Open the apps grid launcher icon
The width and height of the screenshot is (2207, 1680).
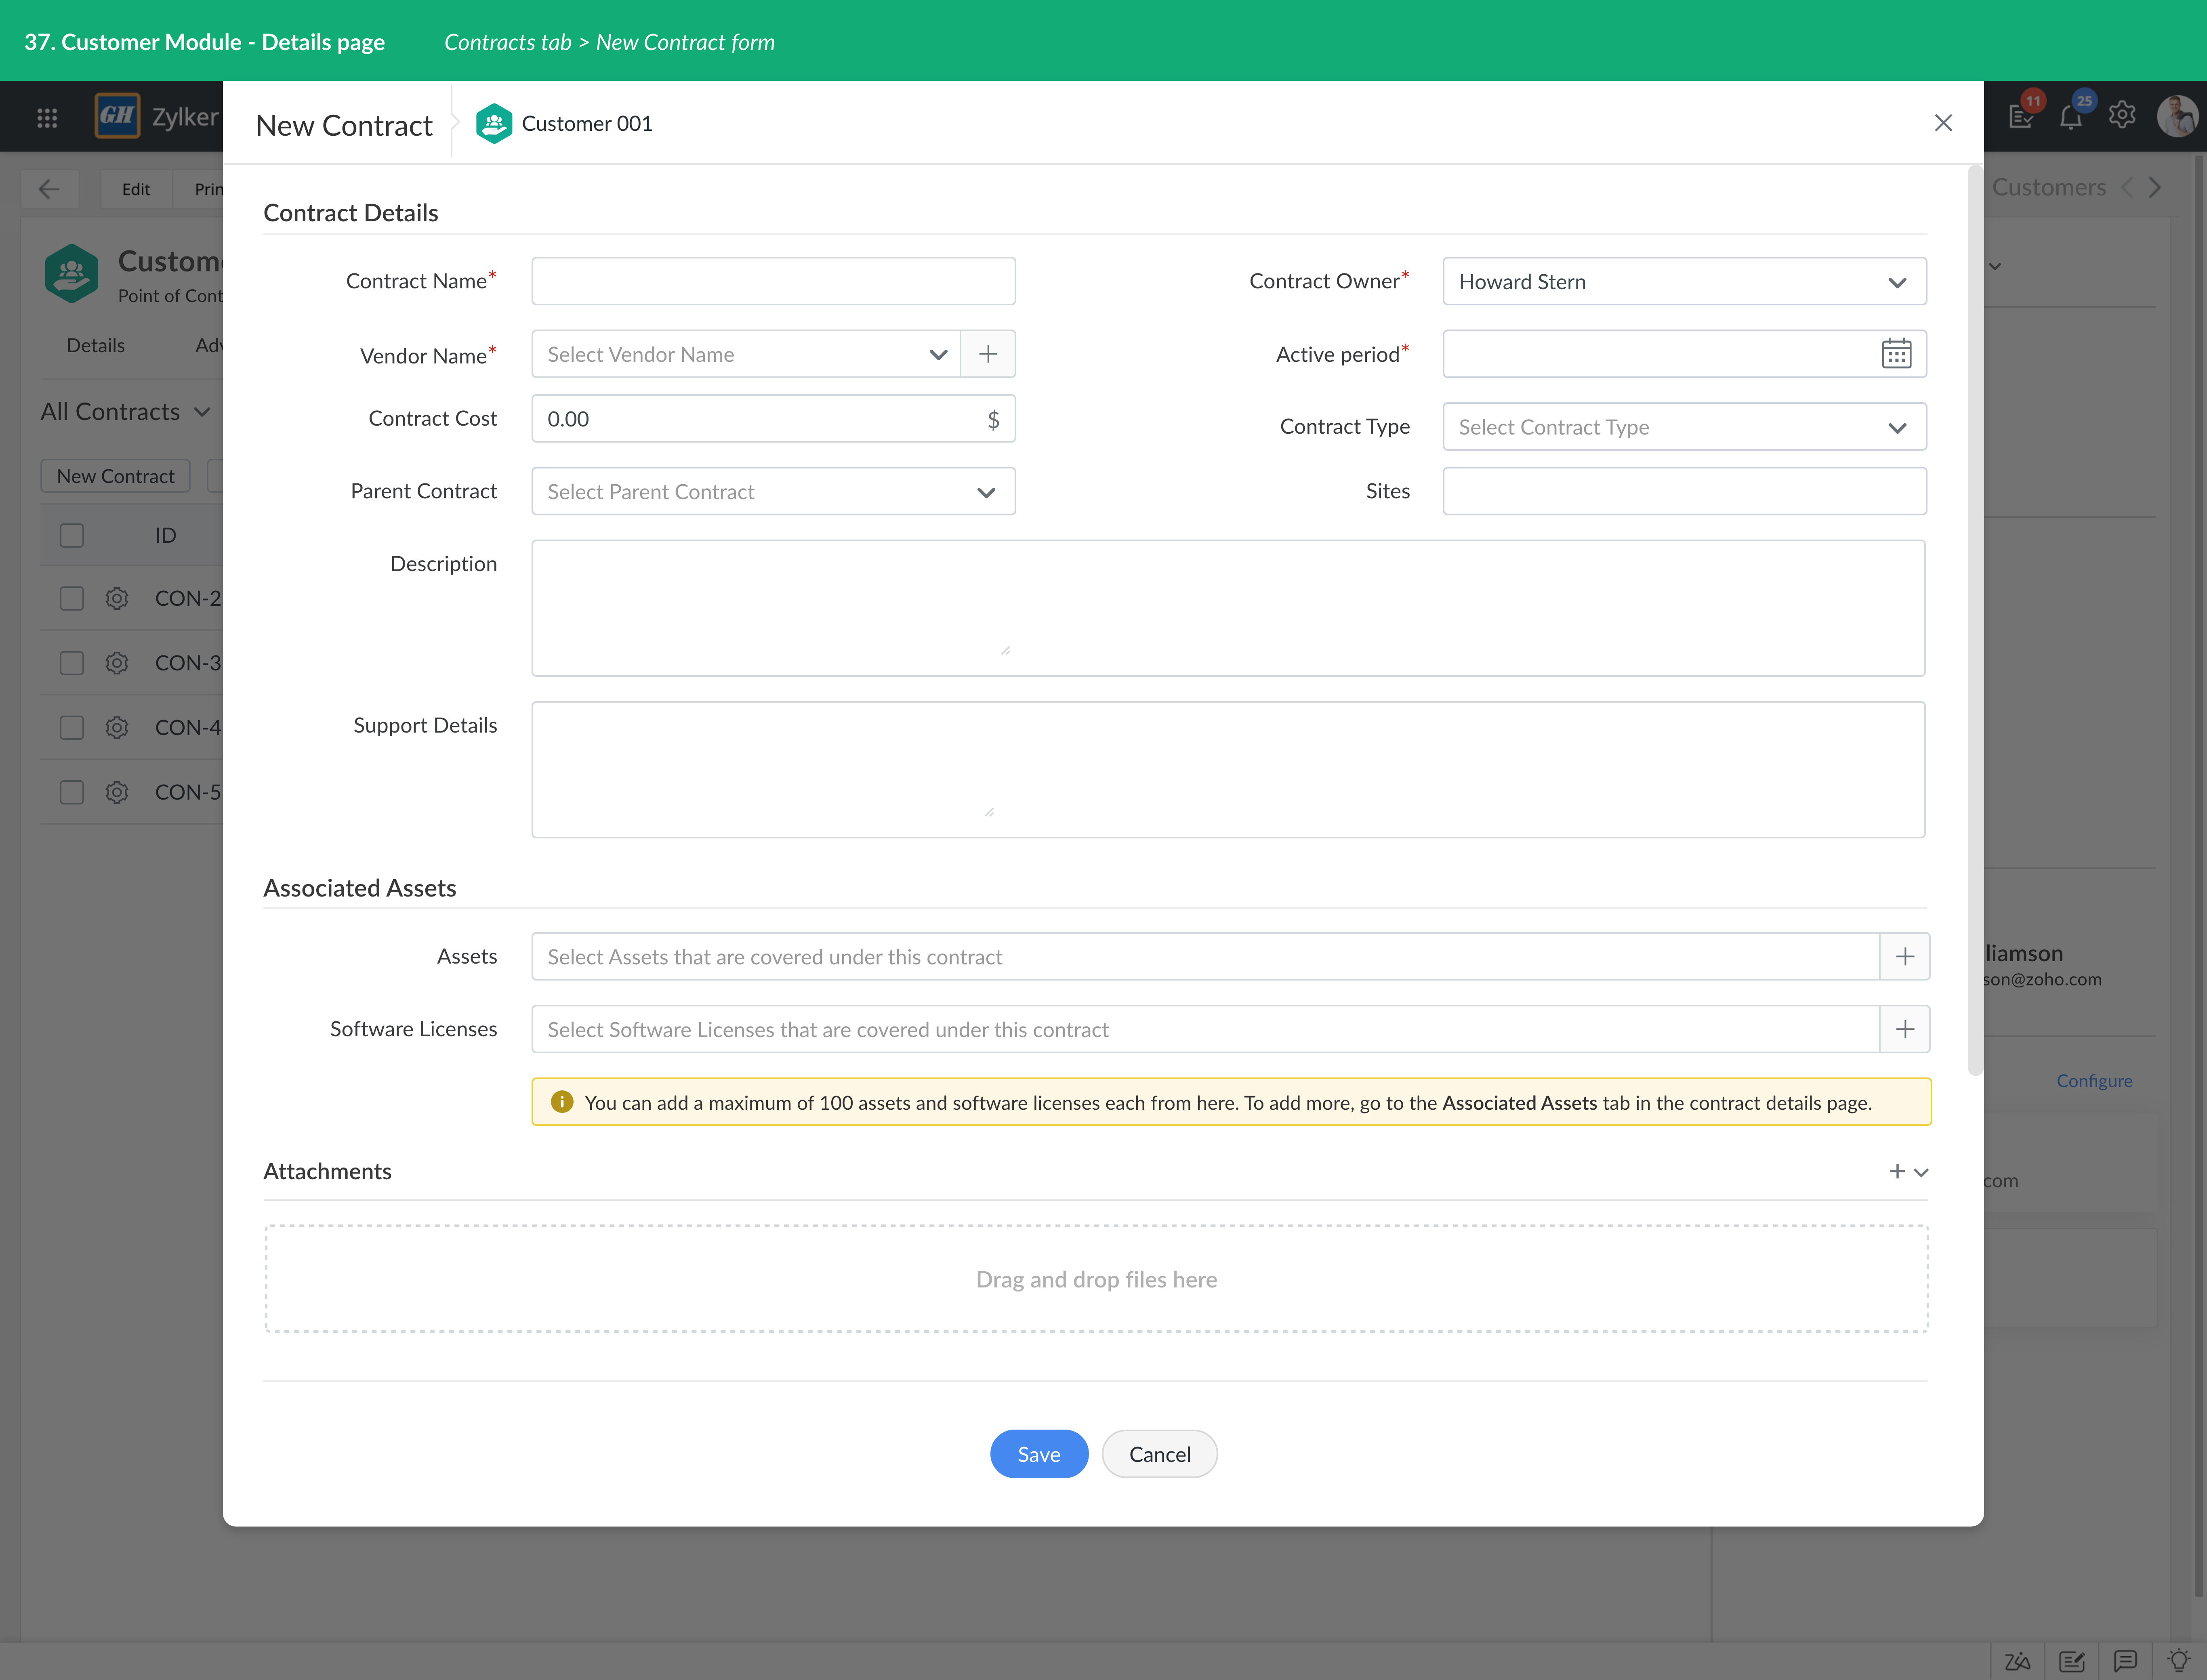pyautogui.click(x=47, y=118)
